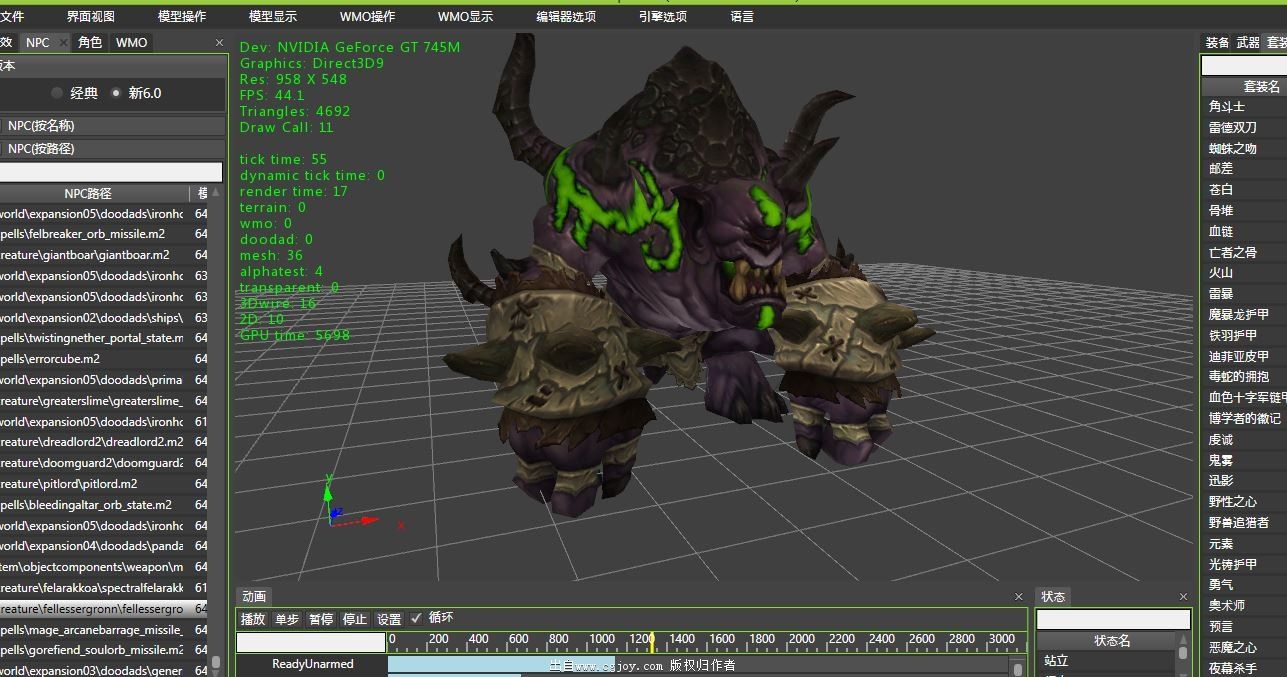This screenshot has height=677, width=1287.
Task: Sort by the 套装名 column header
Action: (1244, 87)
